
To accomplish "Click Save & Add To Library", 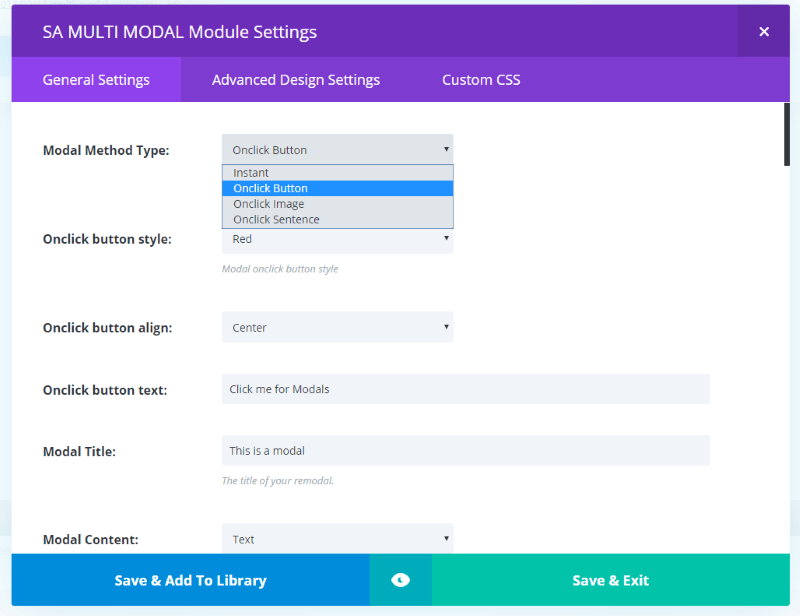I will click(190, 580).
